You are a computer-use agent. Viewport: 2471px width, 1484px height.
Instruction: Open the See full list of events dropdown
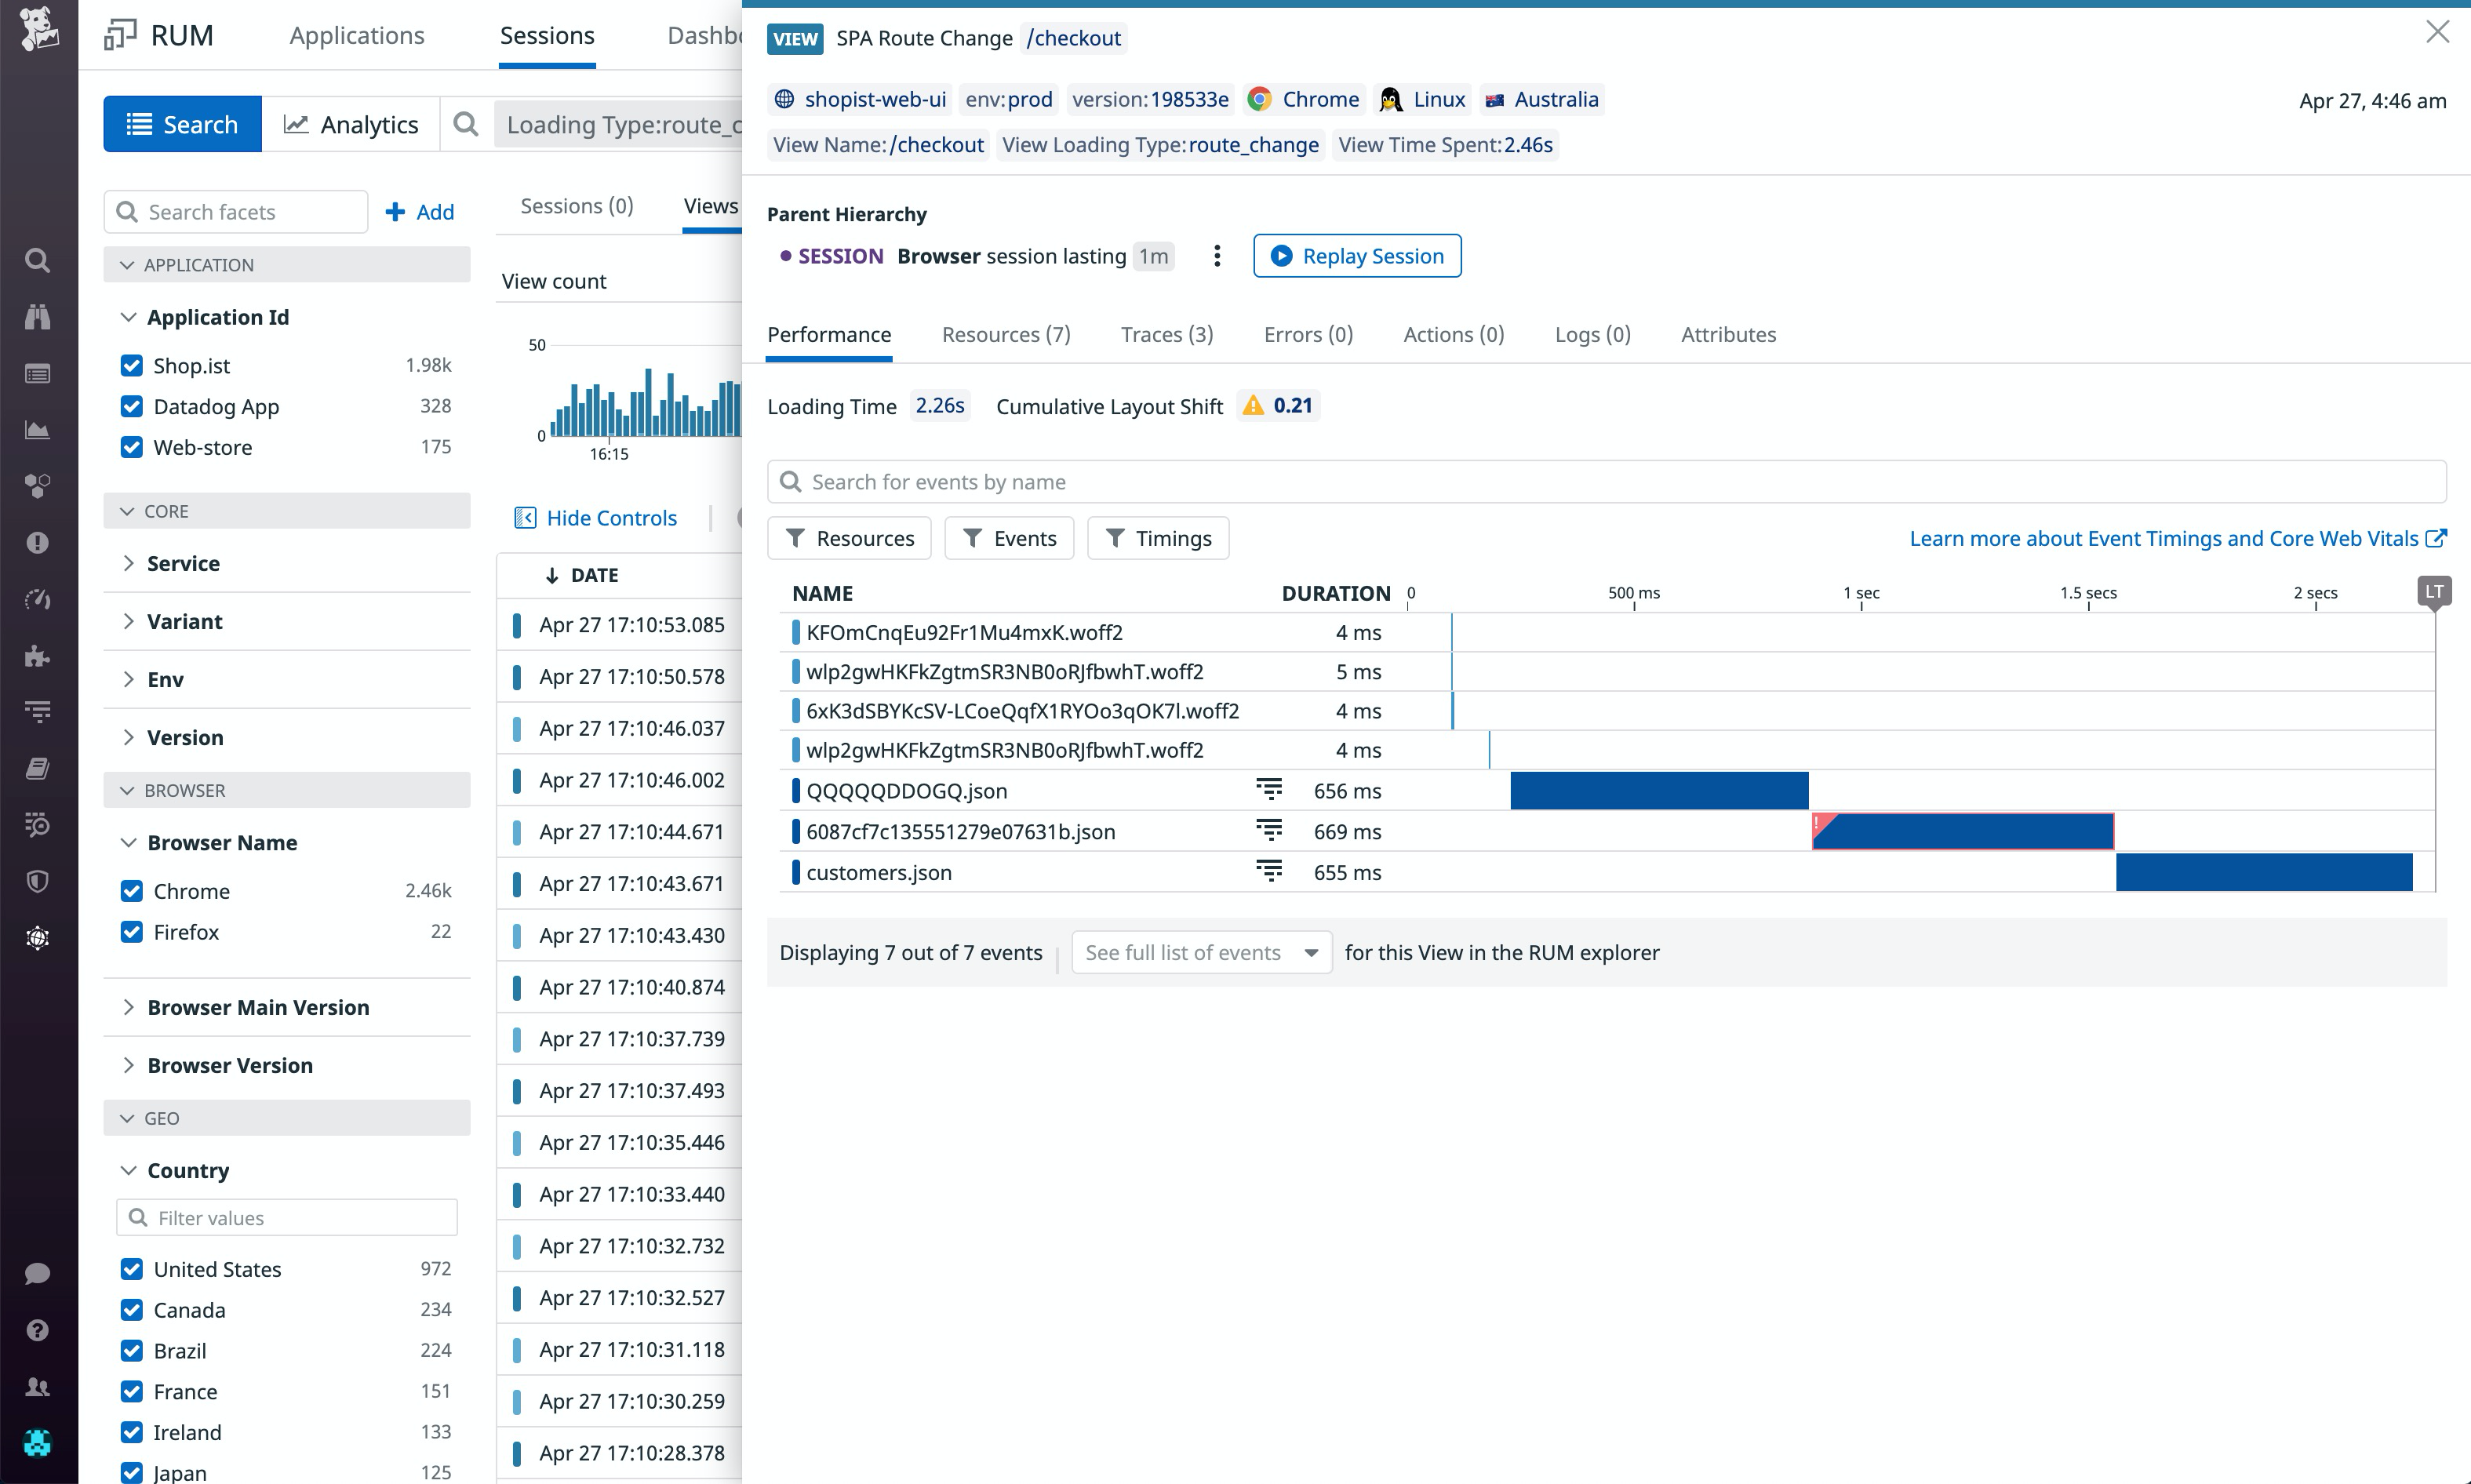pyautogui.click(x=1200, y=952)
